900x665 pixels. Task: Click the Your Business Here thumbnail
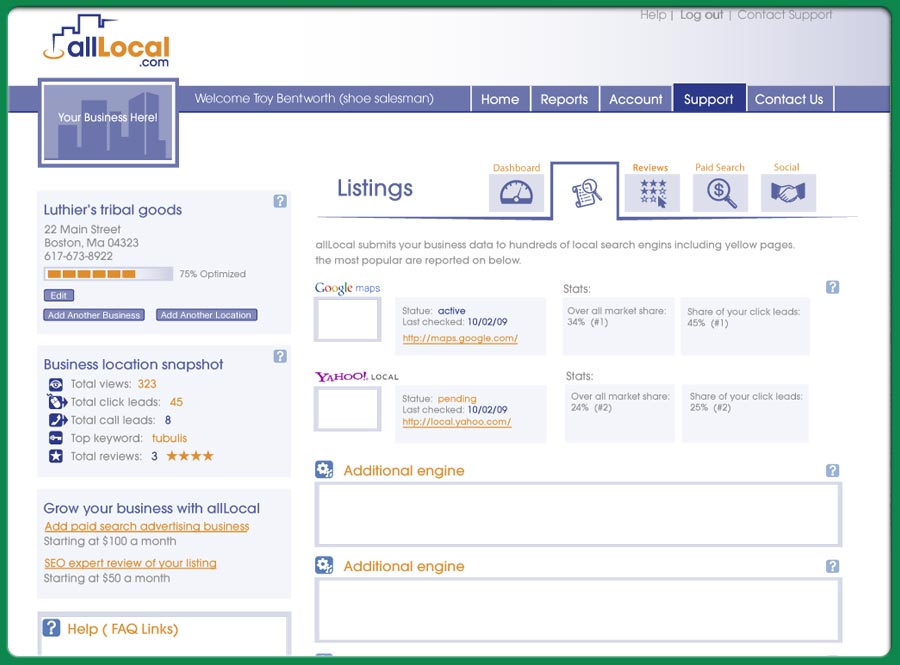[x=108, y=122]
